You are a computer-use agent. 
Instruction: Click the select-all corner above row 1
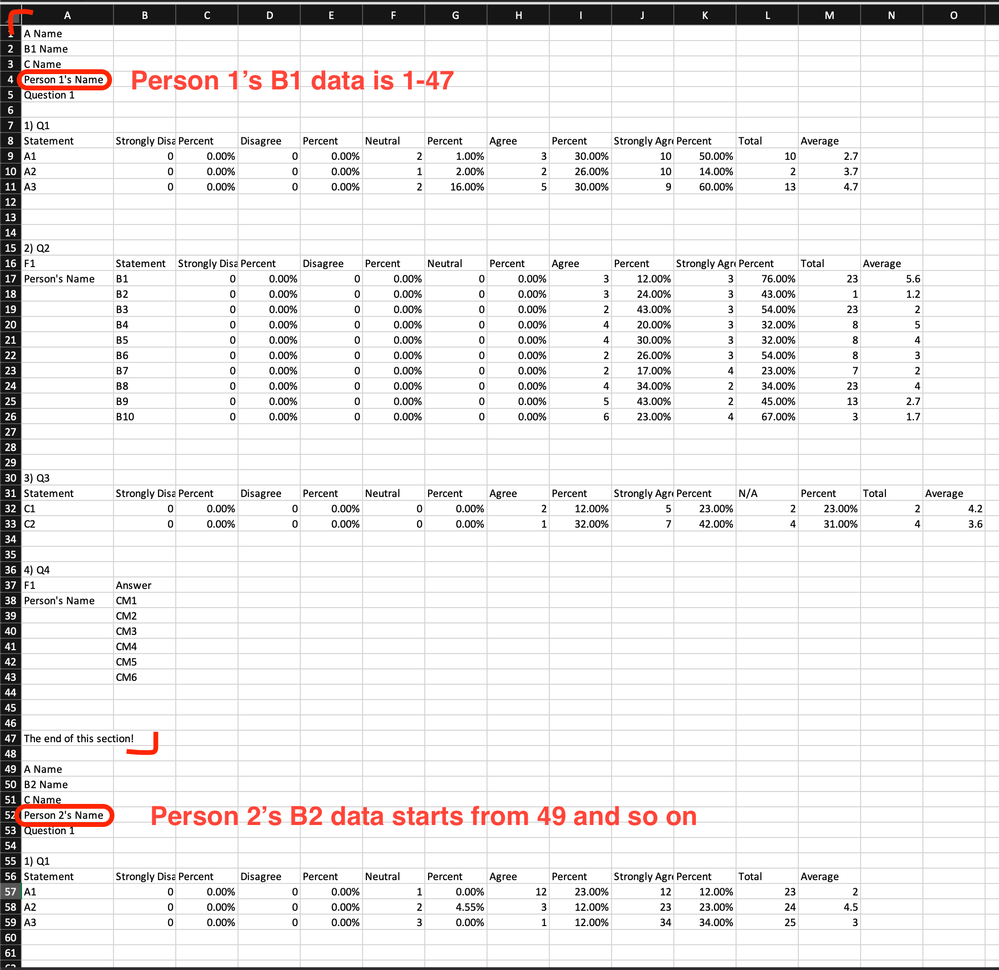[9, 14]
